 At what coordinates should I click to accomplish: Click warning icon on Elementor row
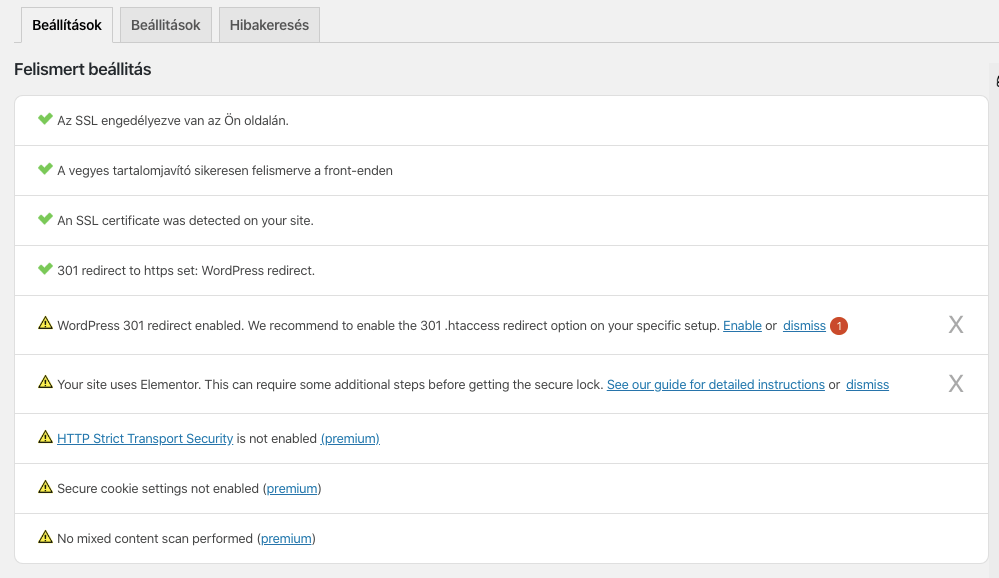(45, 382)
